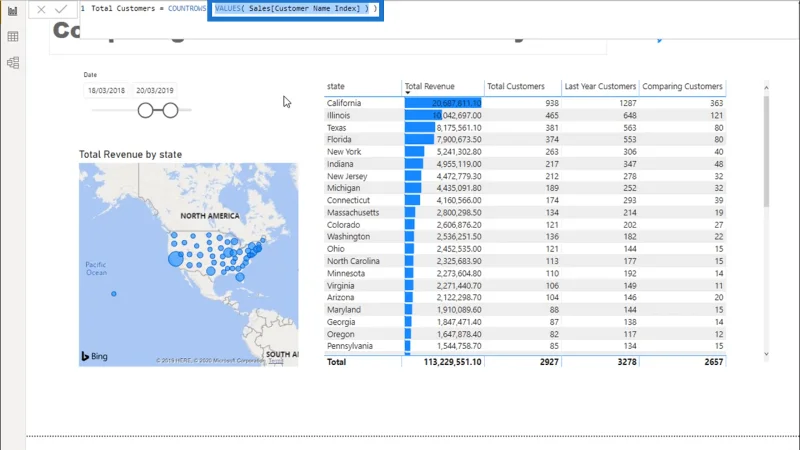Viewport: 800px width, 450px height.
Task: Select the Michigan row
Action: pyautogui.click(x=525, y=188)
